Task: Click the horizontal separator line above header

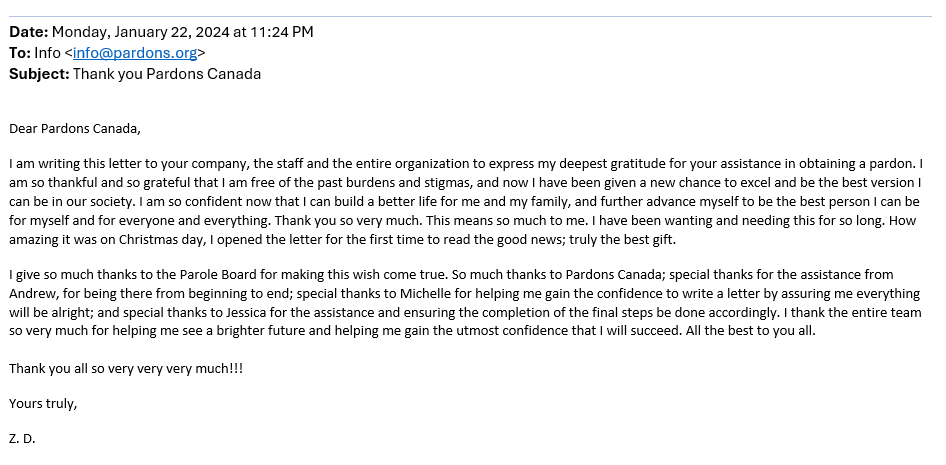Action: coord(471,16)
